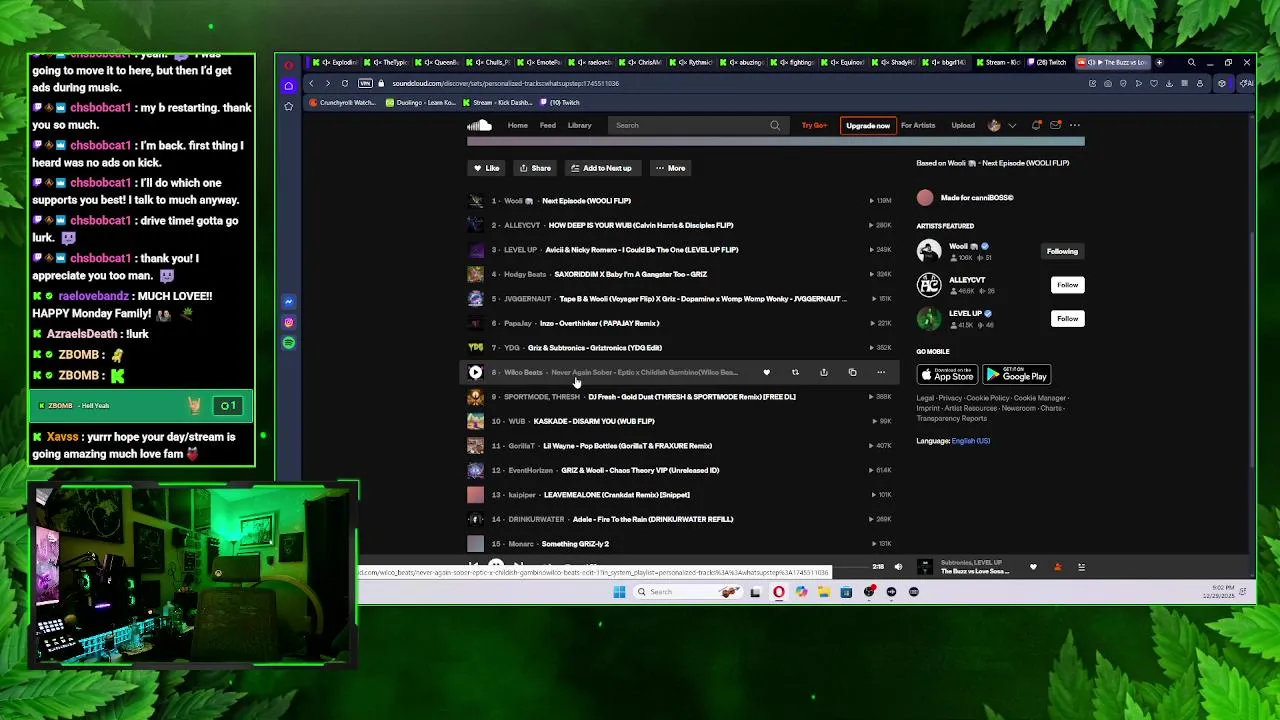The image size is (1280, 720).
Task: Open the Stream - Kick Dashboard bookmark
Action: click(x=496, y=102)
